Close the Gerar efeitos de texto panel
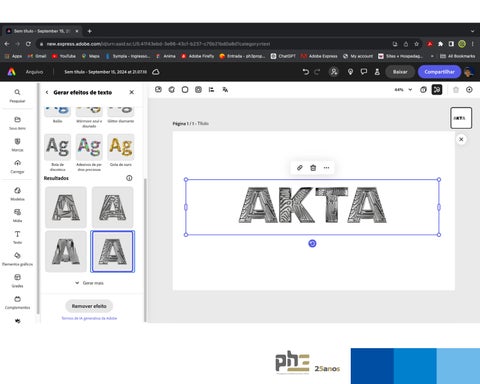Image resolution: width=480 pixels, height=384 pixels. [x=132, y=92]
